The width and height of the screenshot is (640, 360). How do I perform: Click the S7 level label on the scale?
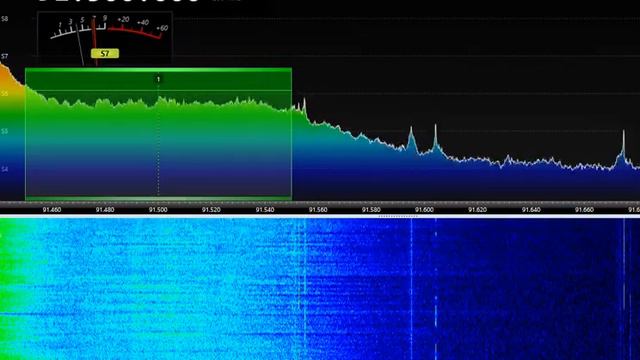click(x=4, y=56)
